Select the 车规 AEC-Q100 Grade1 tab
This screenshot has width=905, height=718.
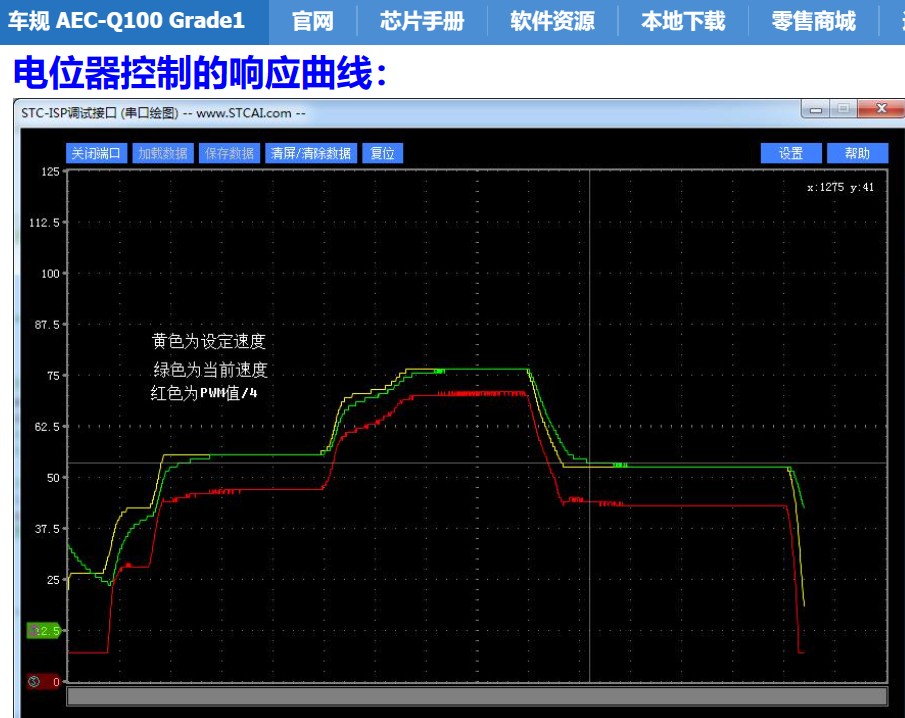(x=134, y=21)
